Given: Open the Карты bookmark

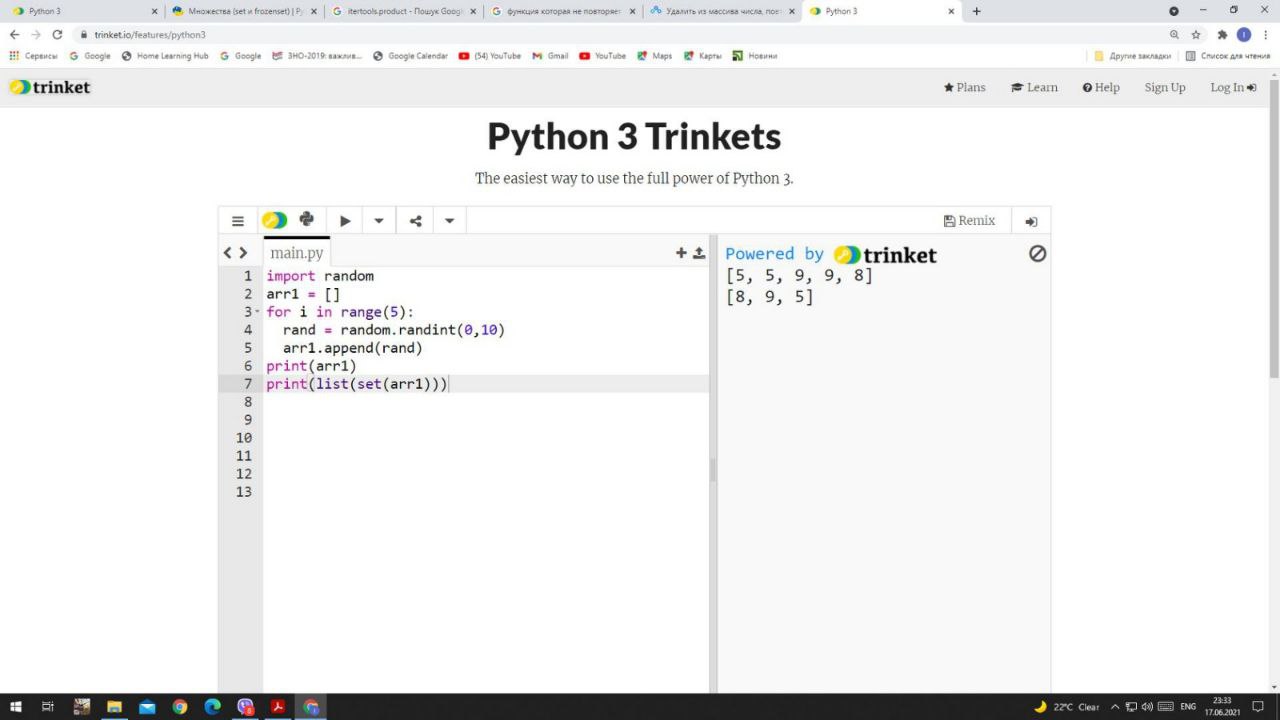Looking at the screenshot, I should pyautogui.click(x=702, y=56).
